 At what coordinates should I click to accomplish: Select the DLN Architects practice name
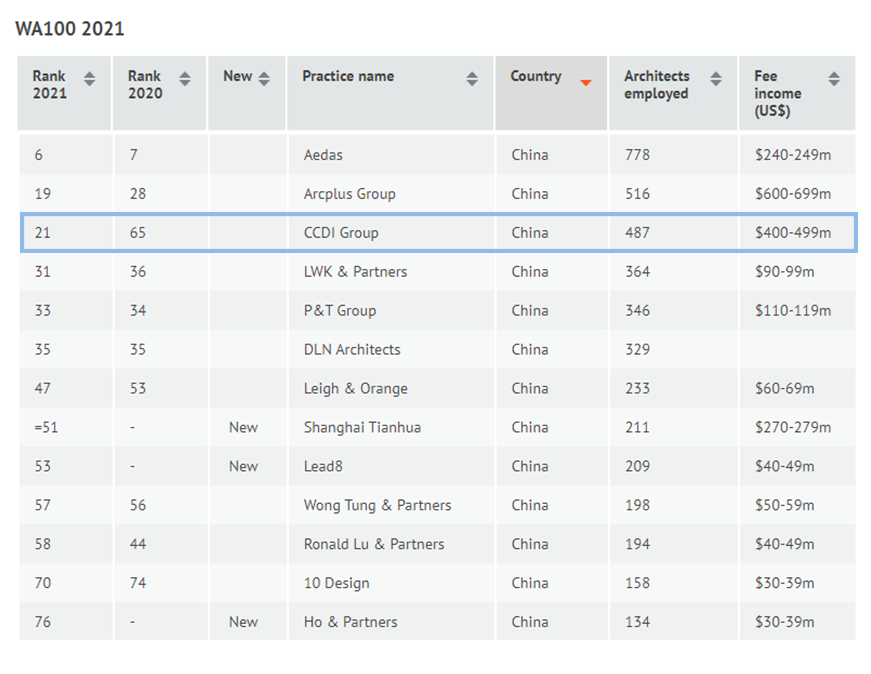[x=352, y=350]
